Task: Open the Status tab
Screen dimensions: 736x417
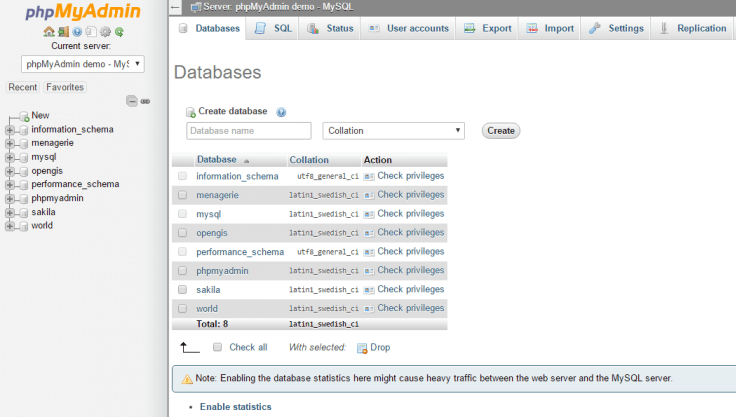Action: click(330, 28)
